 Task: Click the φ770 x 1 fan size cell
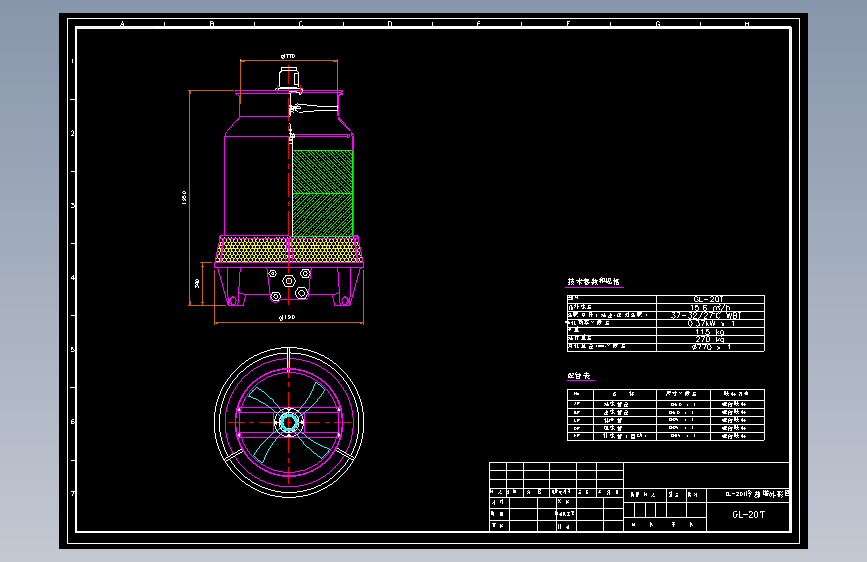[709, 347]
